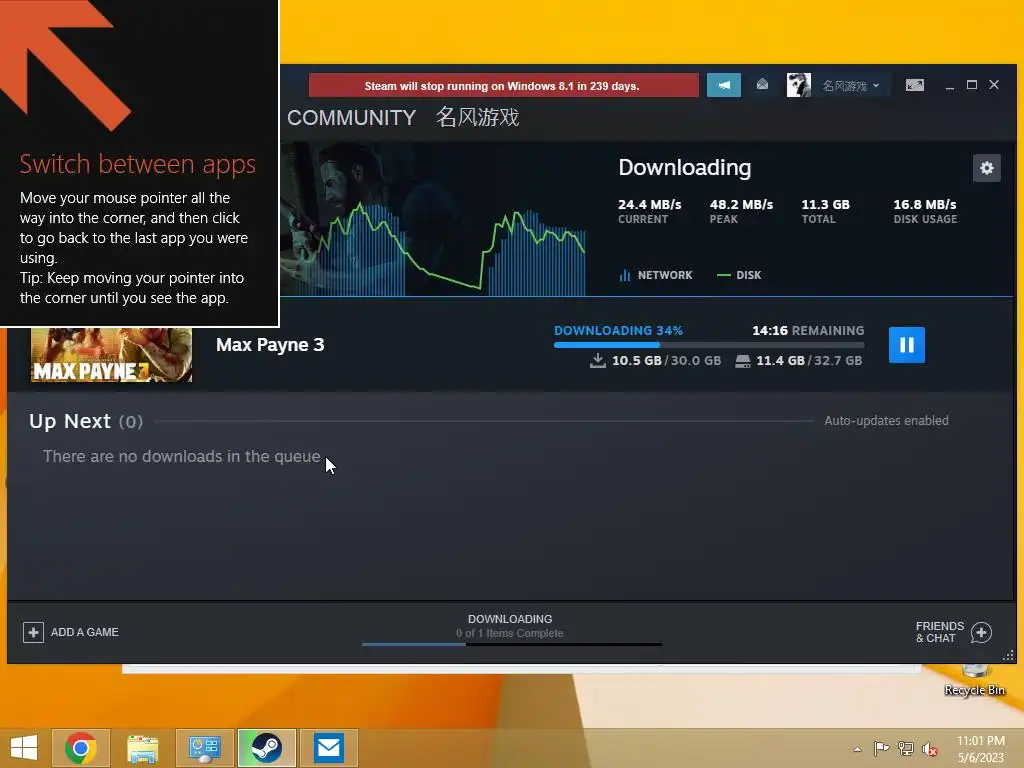This screenshot has height=768, width=1024.
Task: Open Control Panel taskbar icon
Action: [204, 748]
